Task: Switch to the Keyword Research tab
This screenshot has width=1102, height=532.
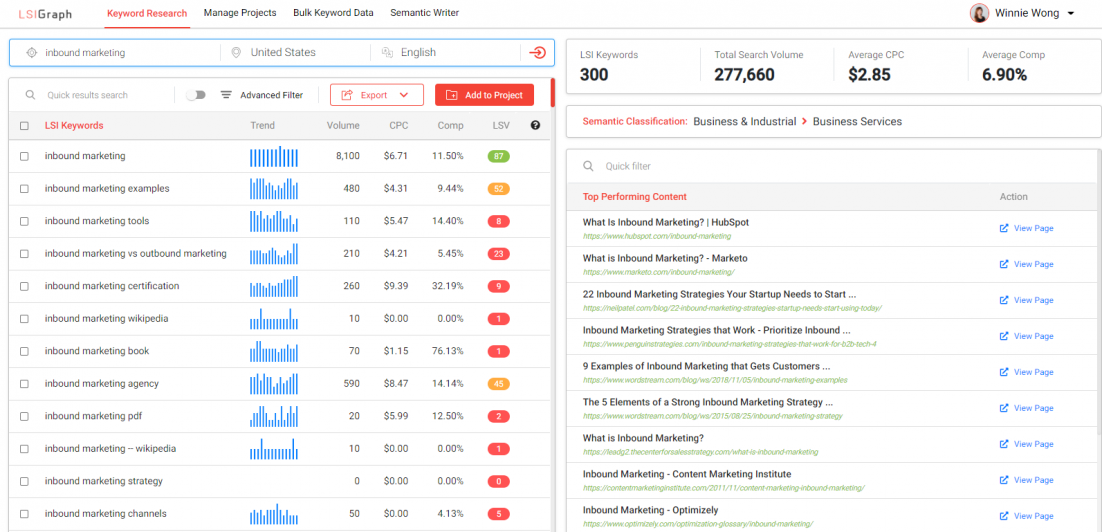Action: (147, 13)
